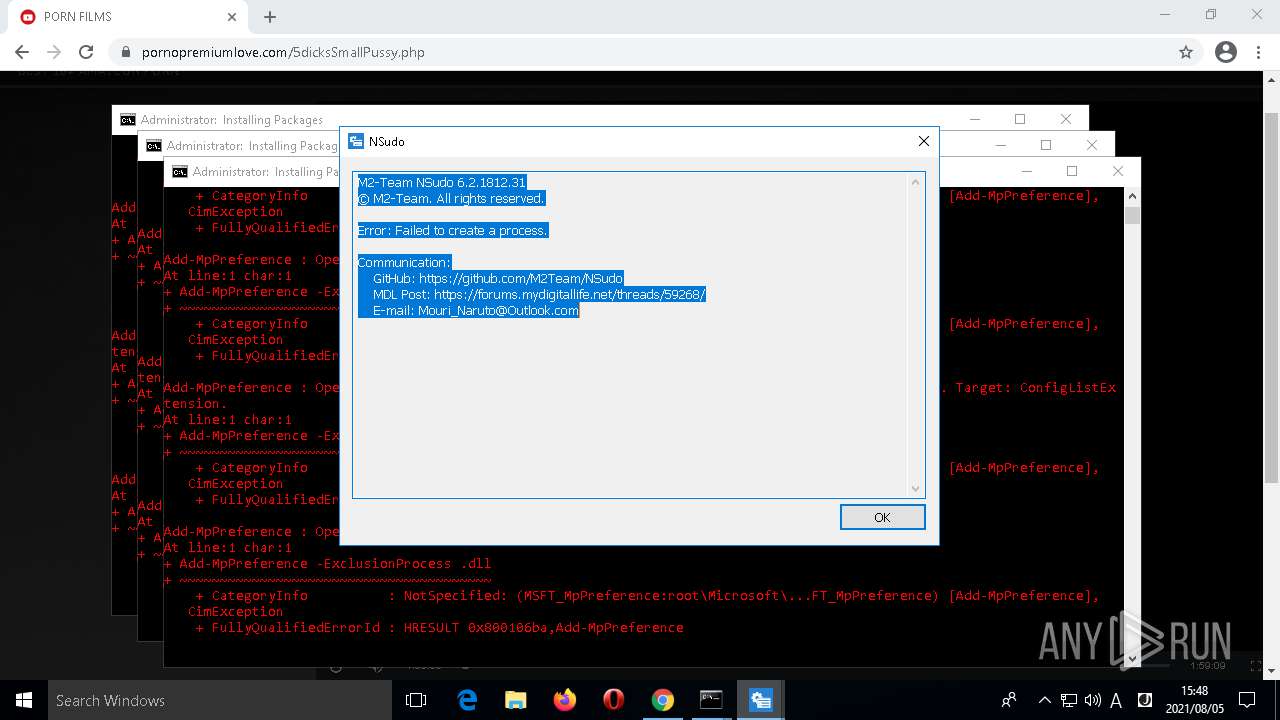This screenshot has width=1280, height=720.
Task: Switch to Chrome via taskbar icon
Action: (x=663, y=700)
